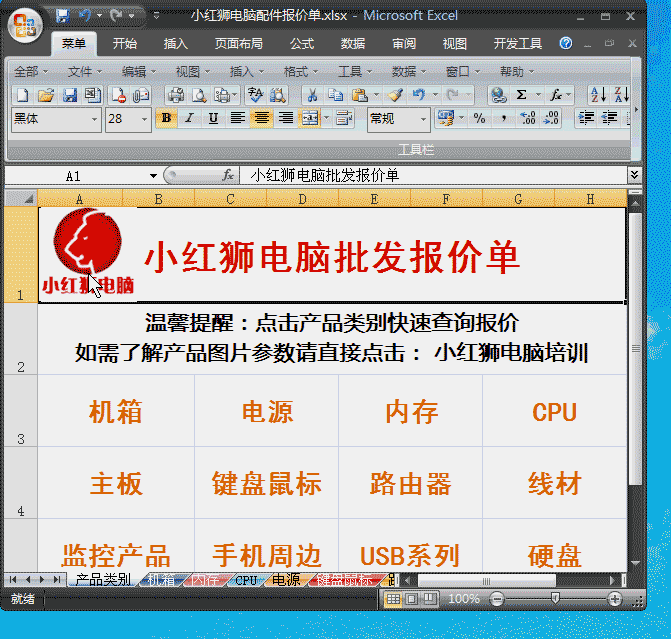Click the 内存 category link cell
This screenshot has width=671, height=639.
click(x=411, y=412)
